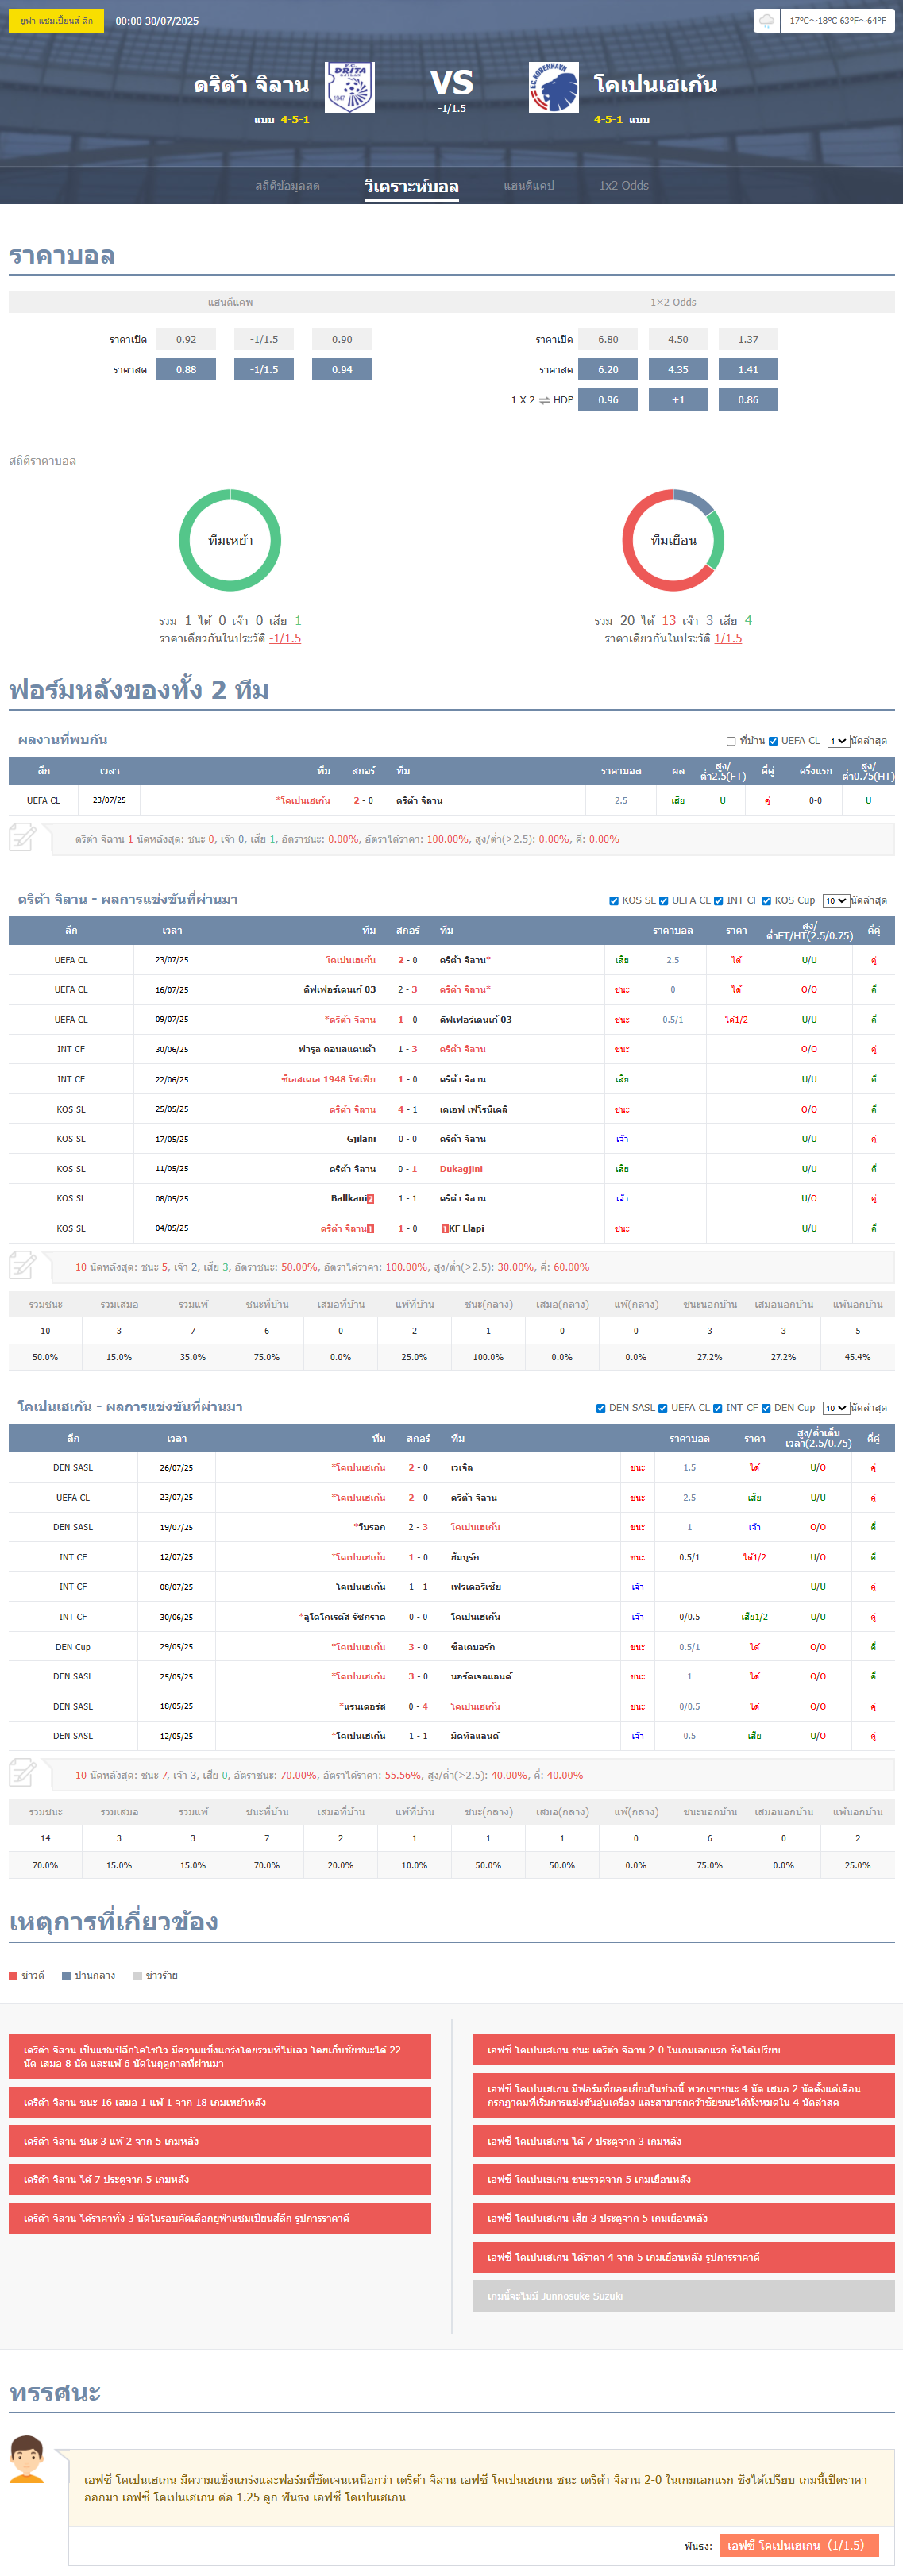
Task: Click live 1x2 odds 6.20
Action: tap(608, 370)
